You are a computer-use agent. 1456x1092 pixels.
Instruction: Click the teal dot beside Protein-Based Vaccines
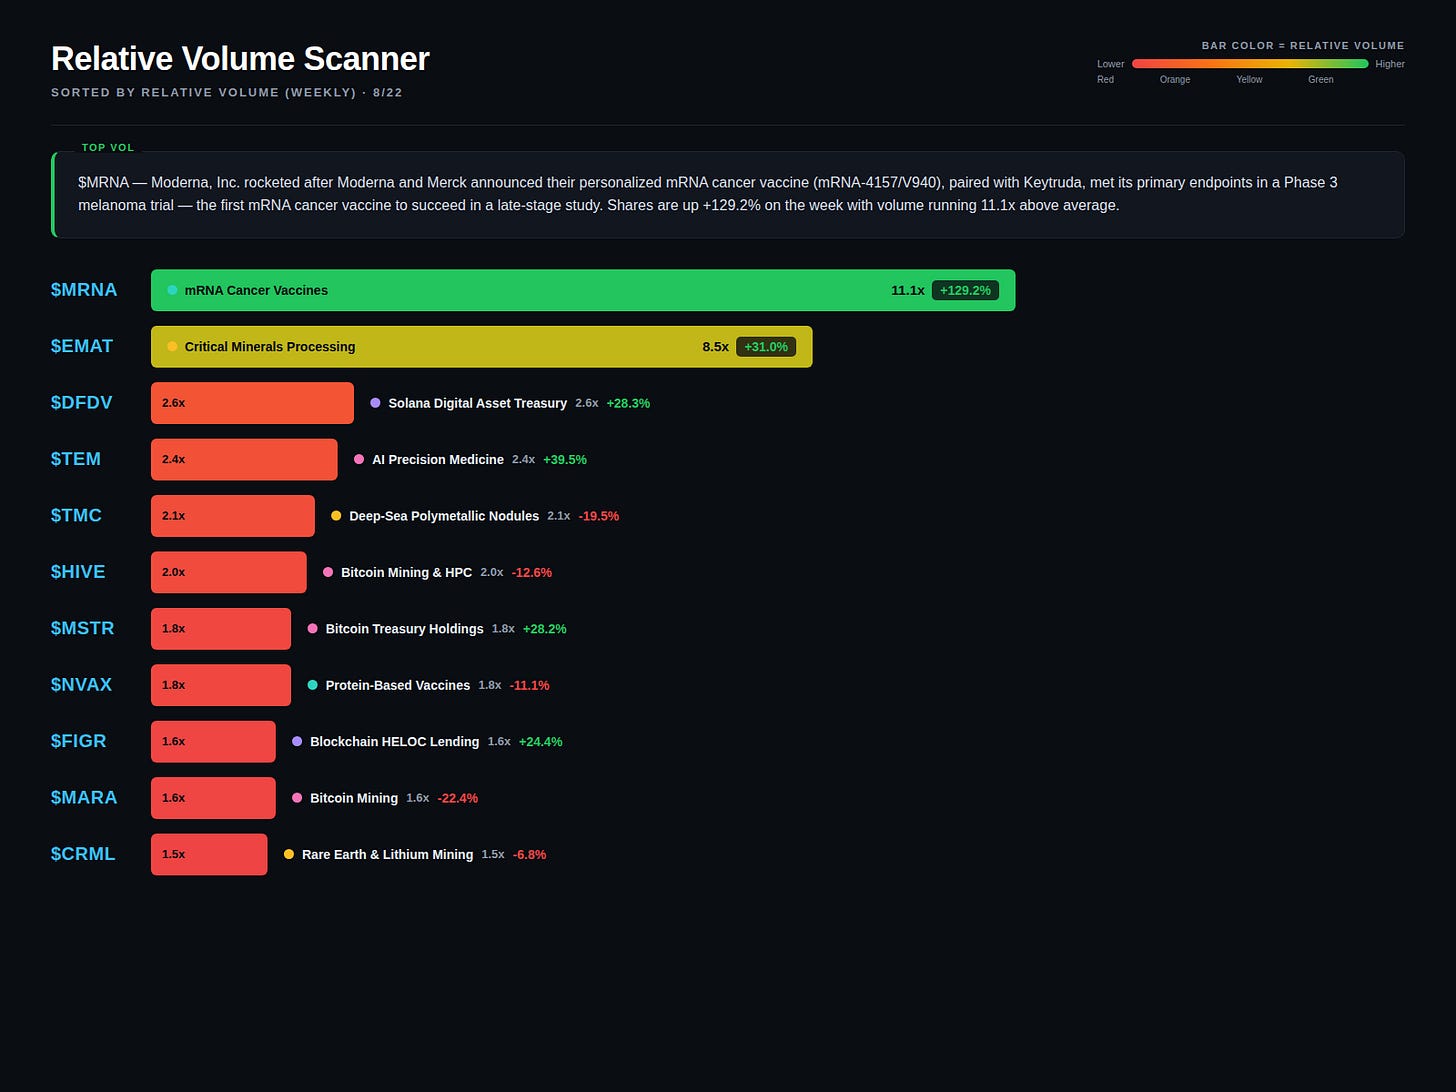tap(312, 685)
